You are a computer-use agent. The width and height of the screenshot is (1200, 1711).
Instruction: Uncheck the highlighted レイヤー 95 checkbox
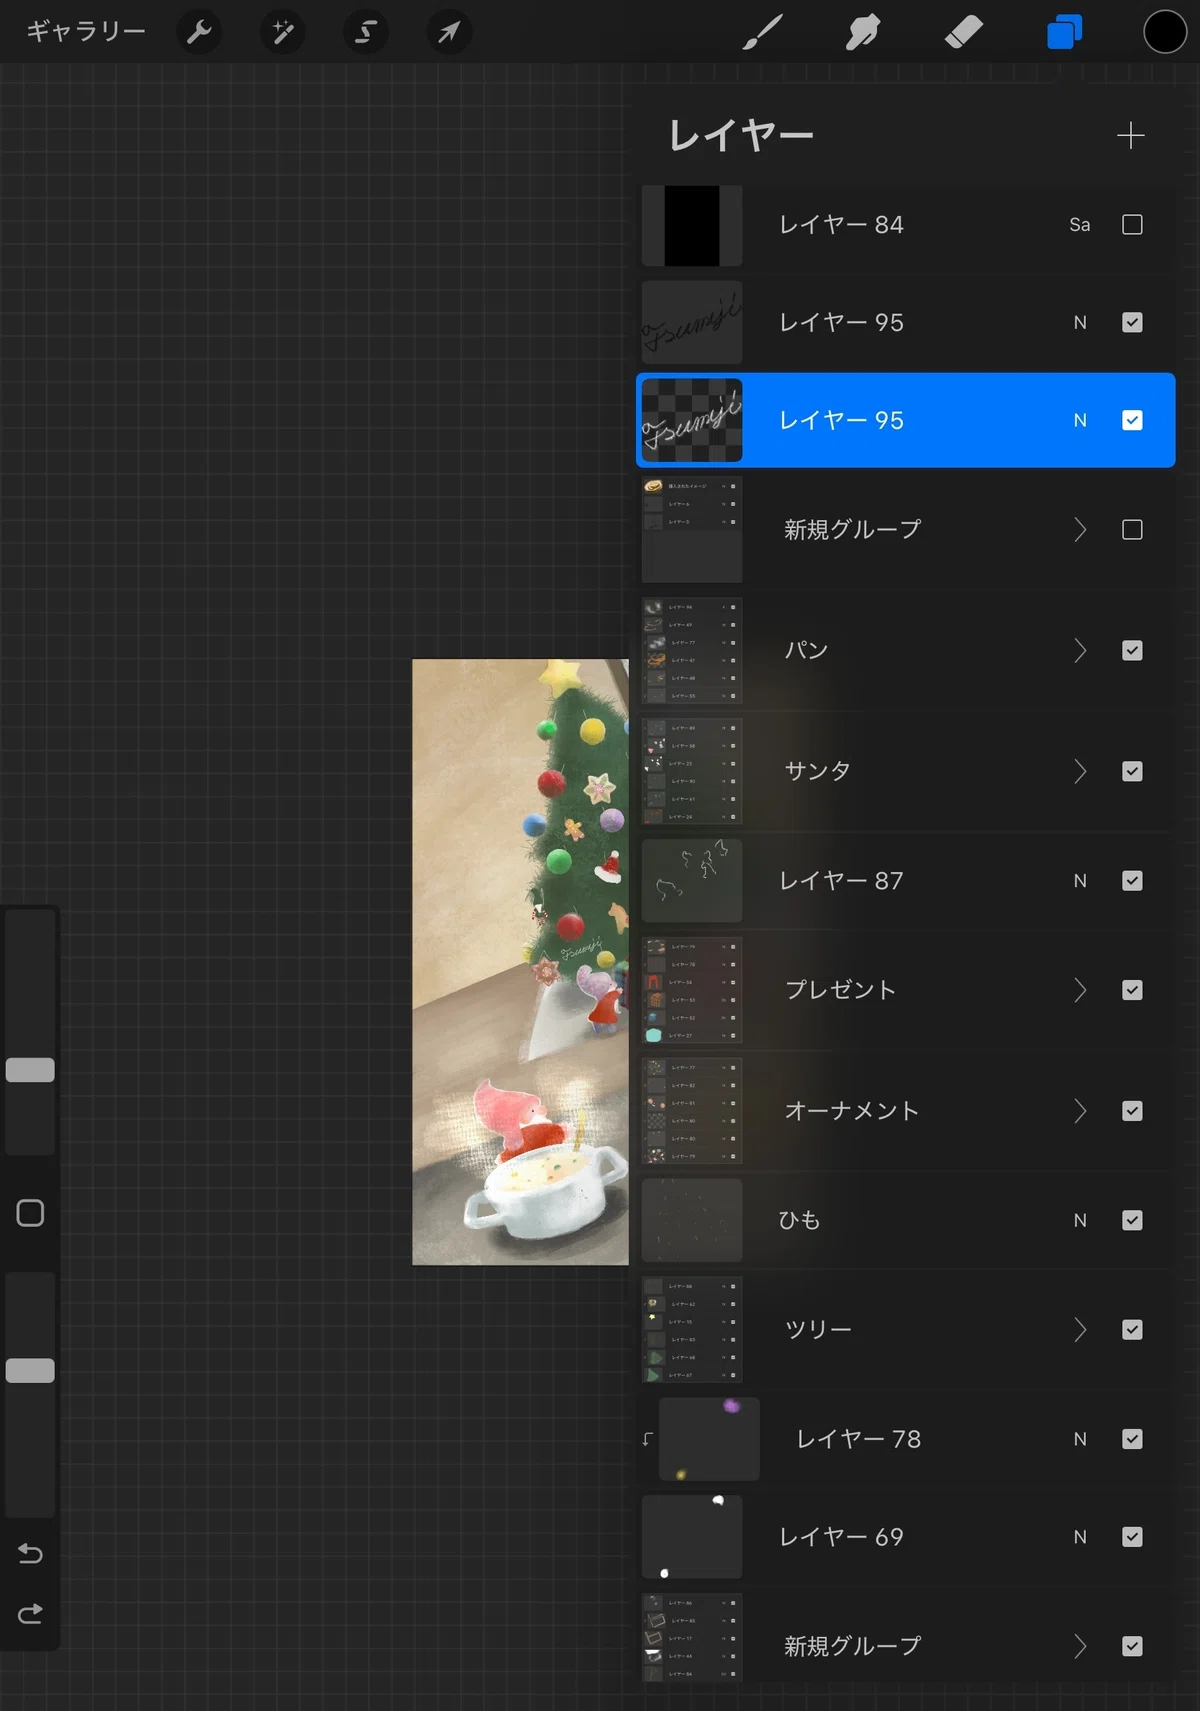pyautogui.click(x=1132, y=420)
